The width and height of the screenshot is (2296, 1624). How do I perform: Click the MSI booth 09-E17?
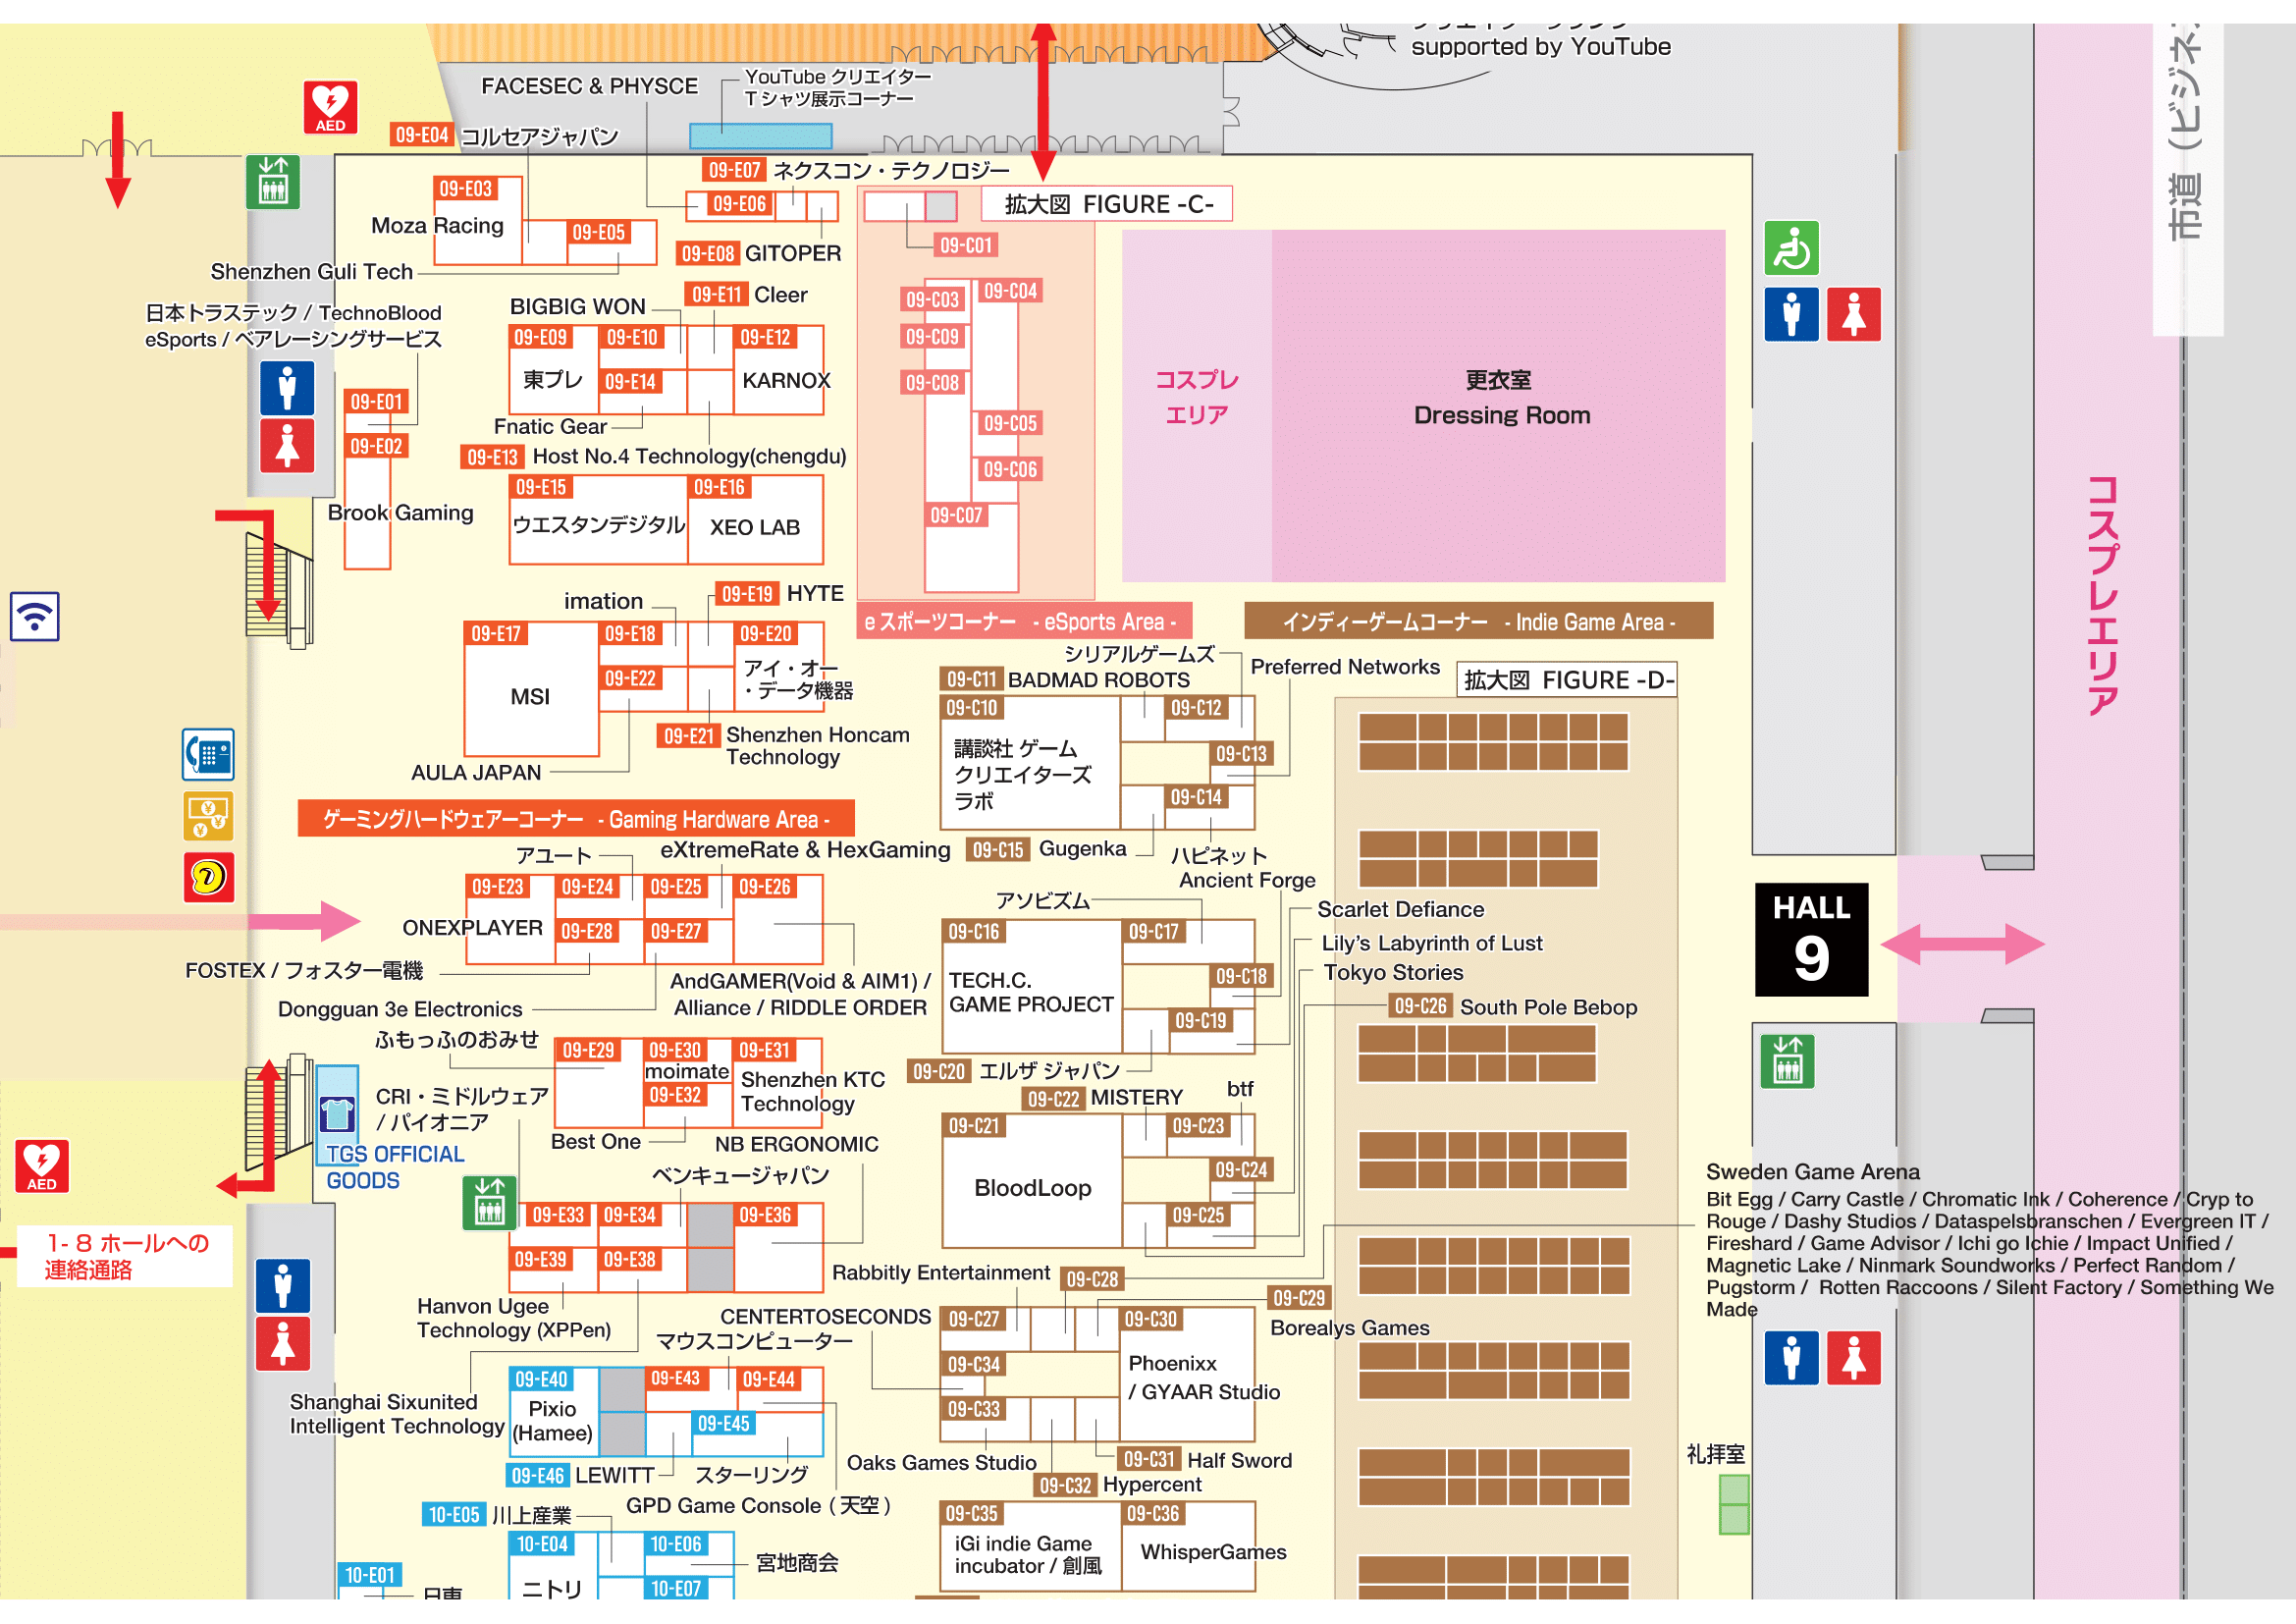[530, 697]
